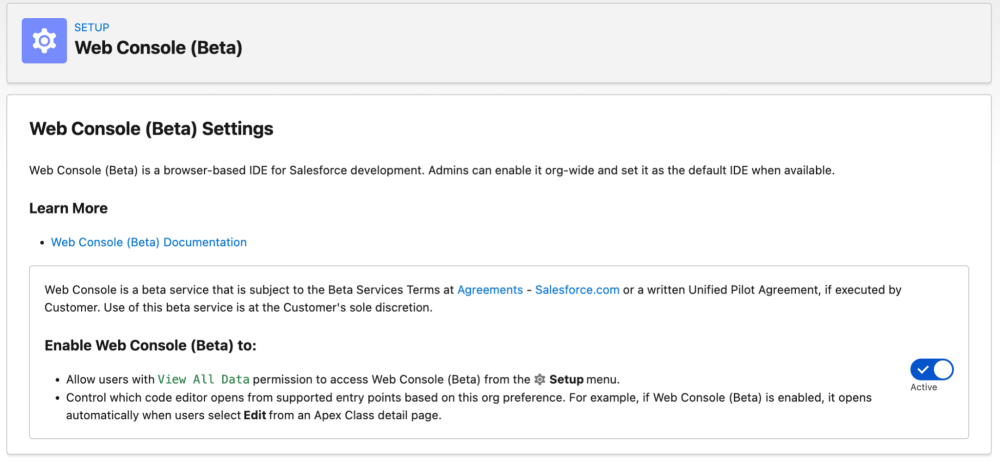Click the "Enable Web Console (Beta) to:" heading
1000x463 pixels.
pyautogui.click(x=151, y=346)
